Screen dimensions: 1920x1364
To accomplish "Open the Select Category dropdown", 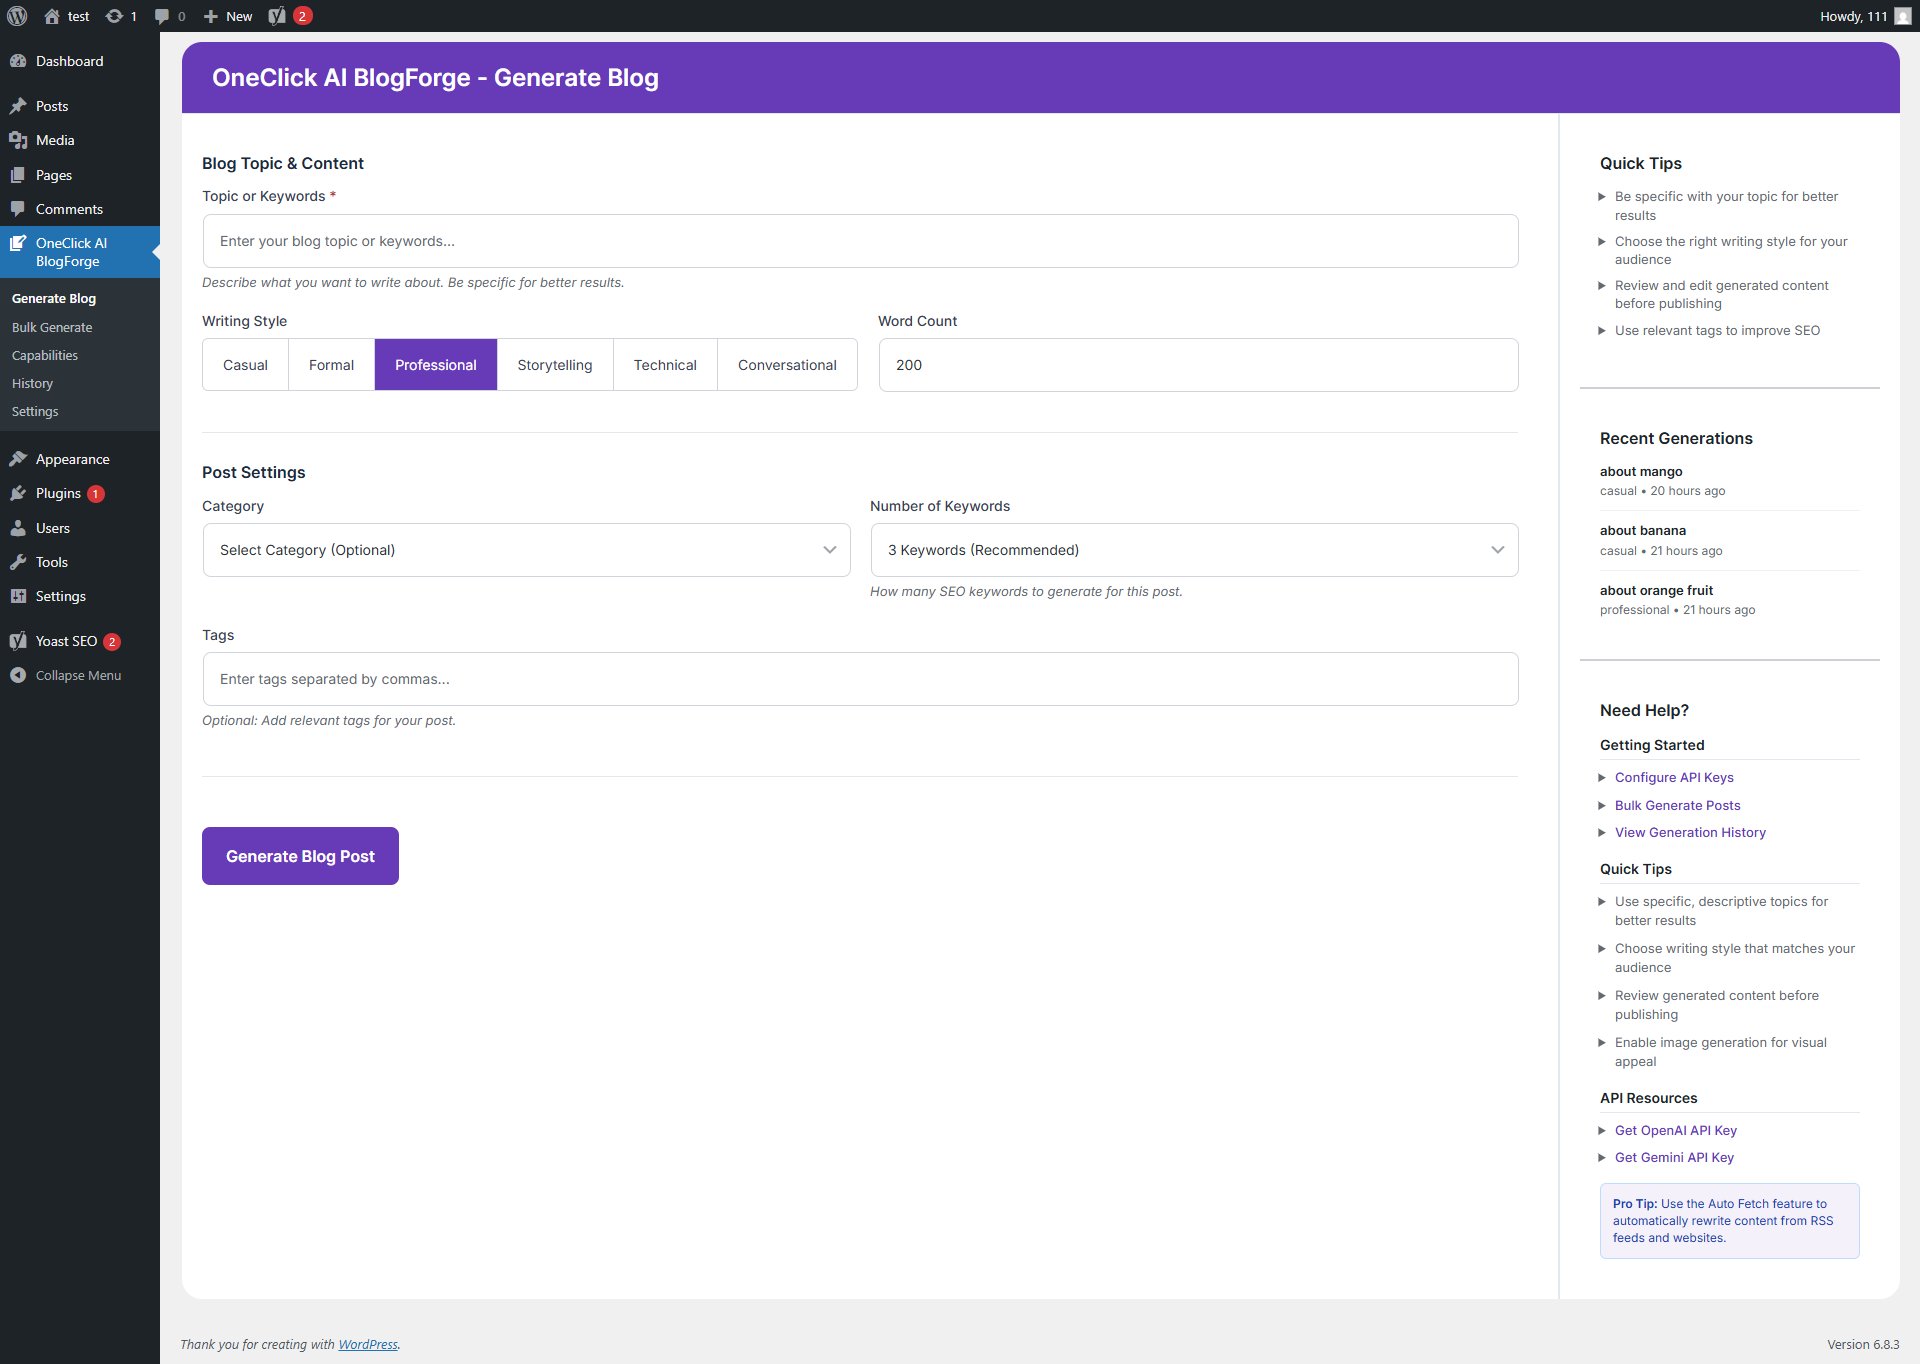I will 526,550.
